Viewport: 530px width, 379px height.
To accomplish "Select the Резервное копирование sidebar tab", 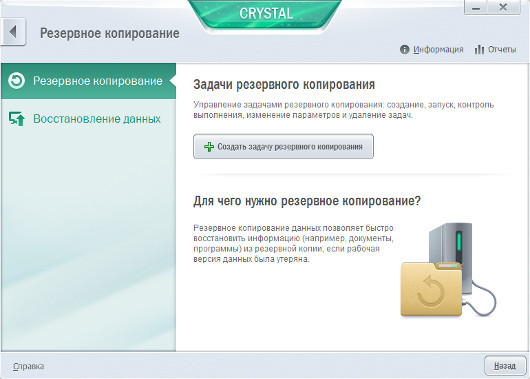I will coord(88,81).
